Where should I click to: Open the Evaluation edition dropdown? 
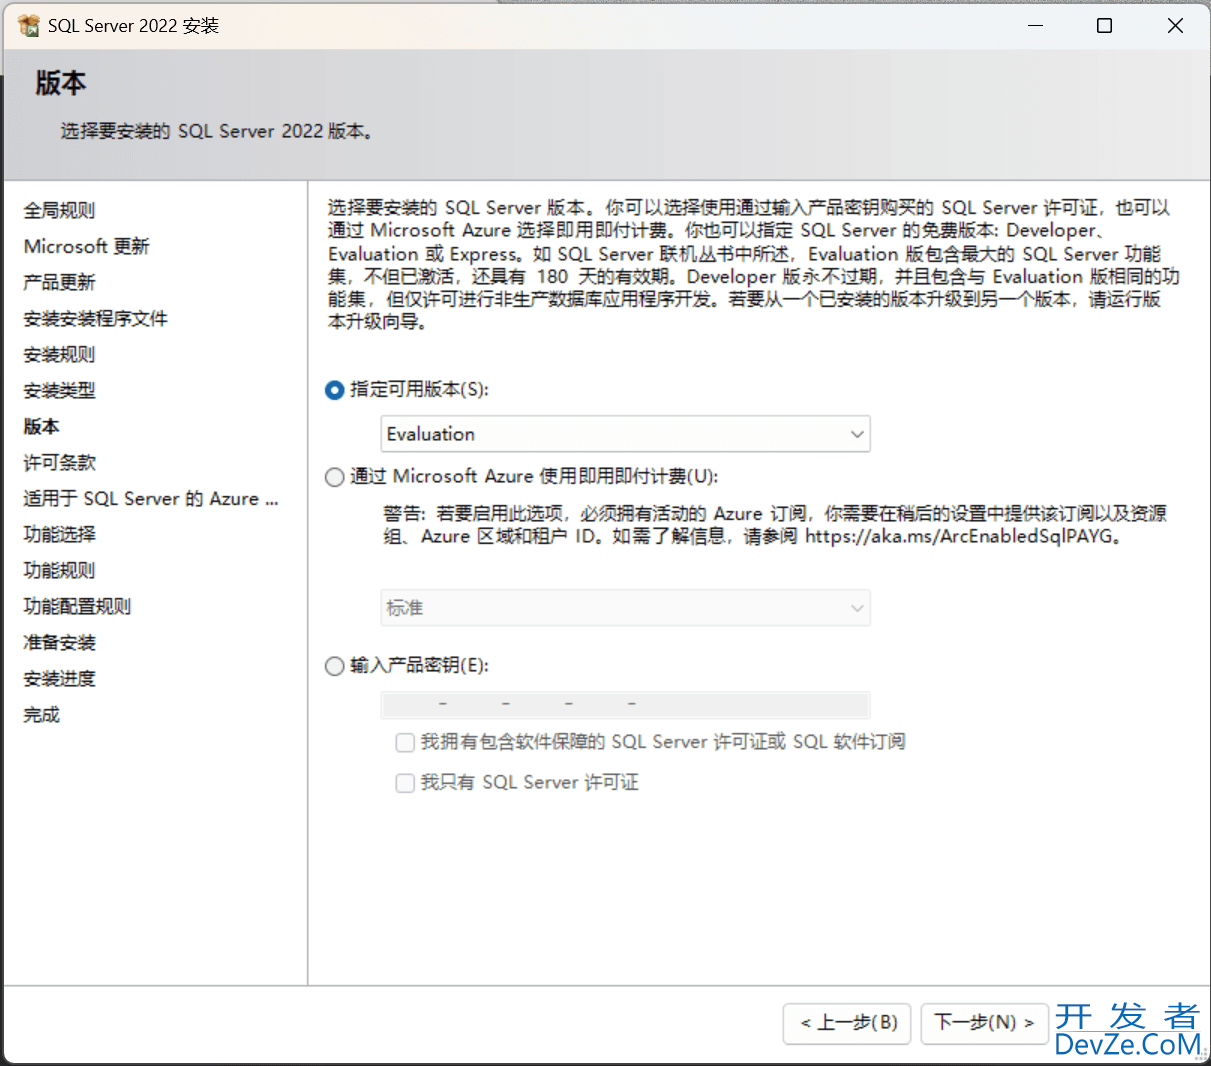tap(626, 434)
